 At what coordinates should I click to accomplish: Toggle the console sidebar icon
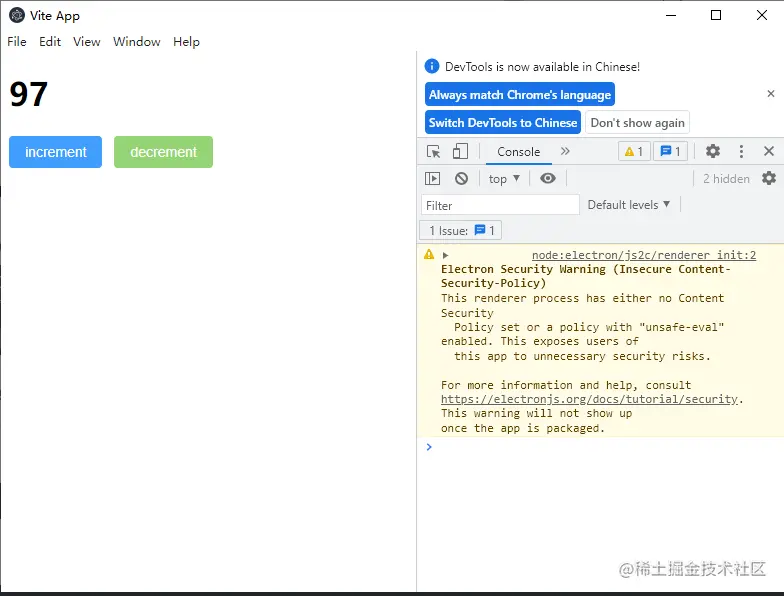pyautogui.click(x=432, y=178)
